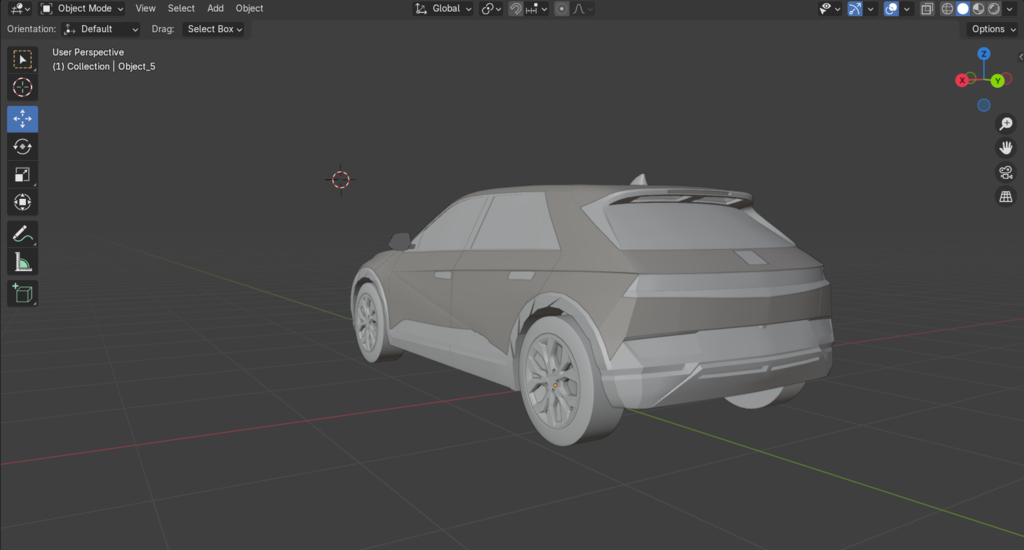Click the Options button
1024x550 pixels.
(x=992, y=29)
